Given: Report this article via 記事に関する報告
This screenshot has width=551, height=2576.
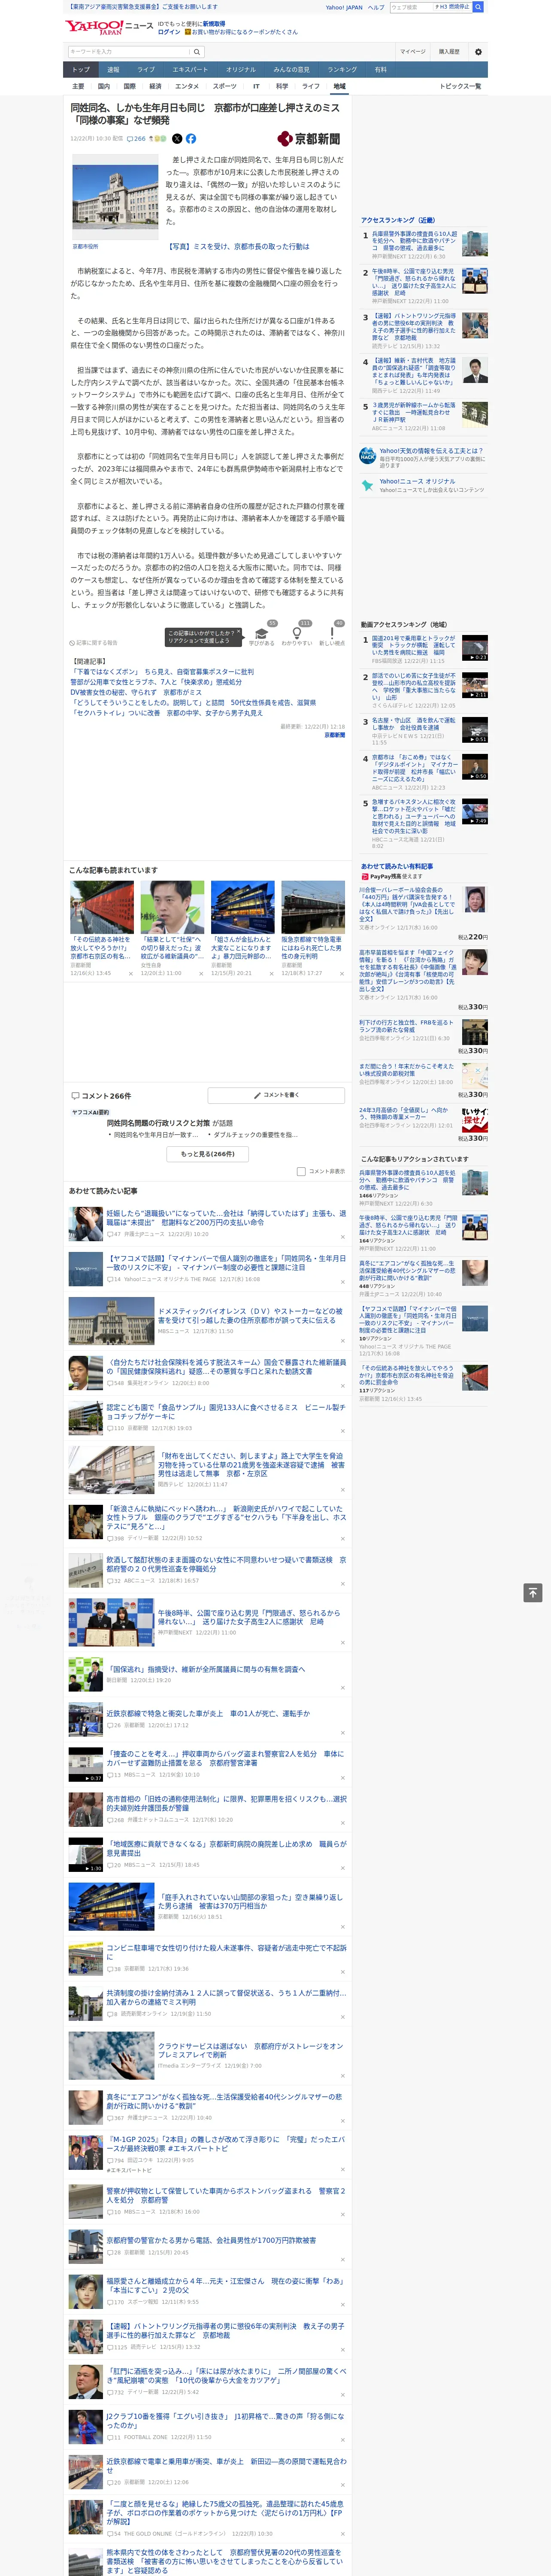Looking at the screenshot, I should (x=93, y=643).
